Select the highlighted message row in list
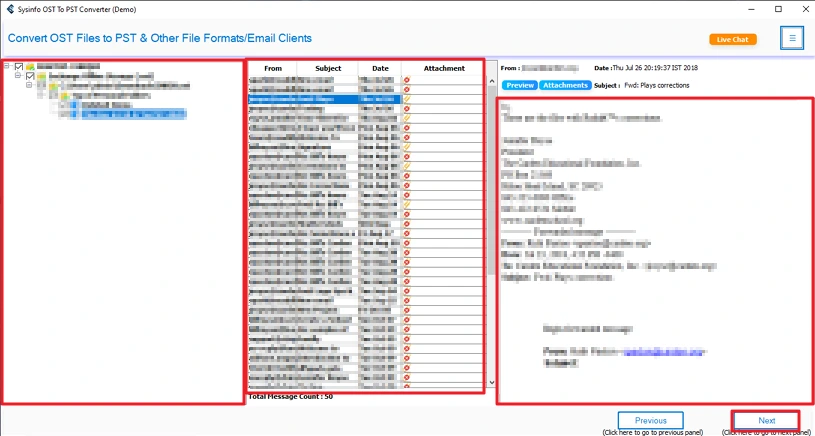Screen dimensions: 815x436 pyautogui.click(x=324, y=99)
